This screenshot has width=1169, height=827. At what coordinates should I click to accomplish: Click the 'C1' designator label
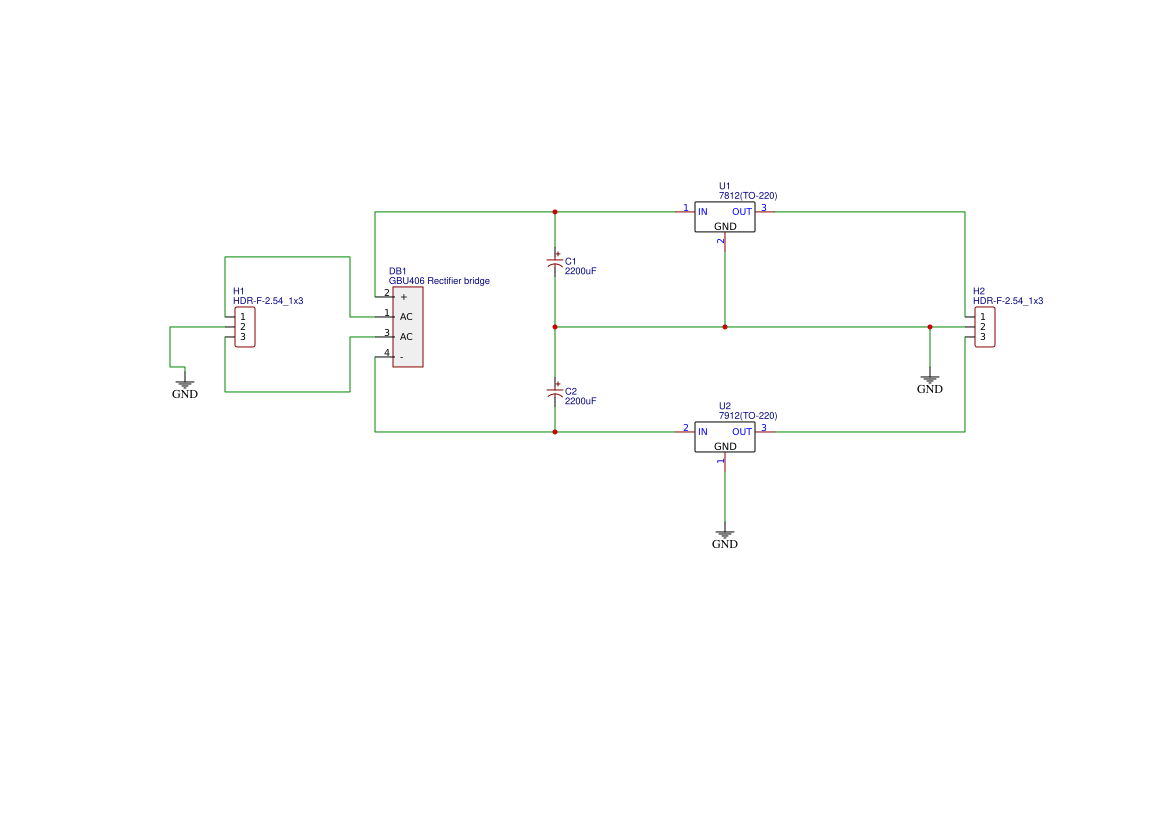tap(570, 261)
